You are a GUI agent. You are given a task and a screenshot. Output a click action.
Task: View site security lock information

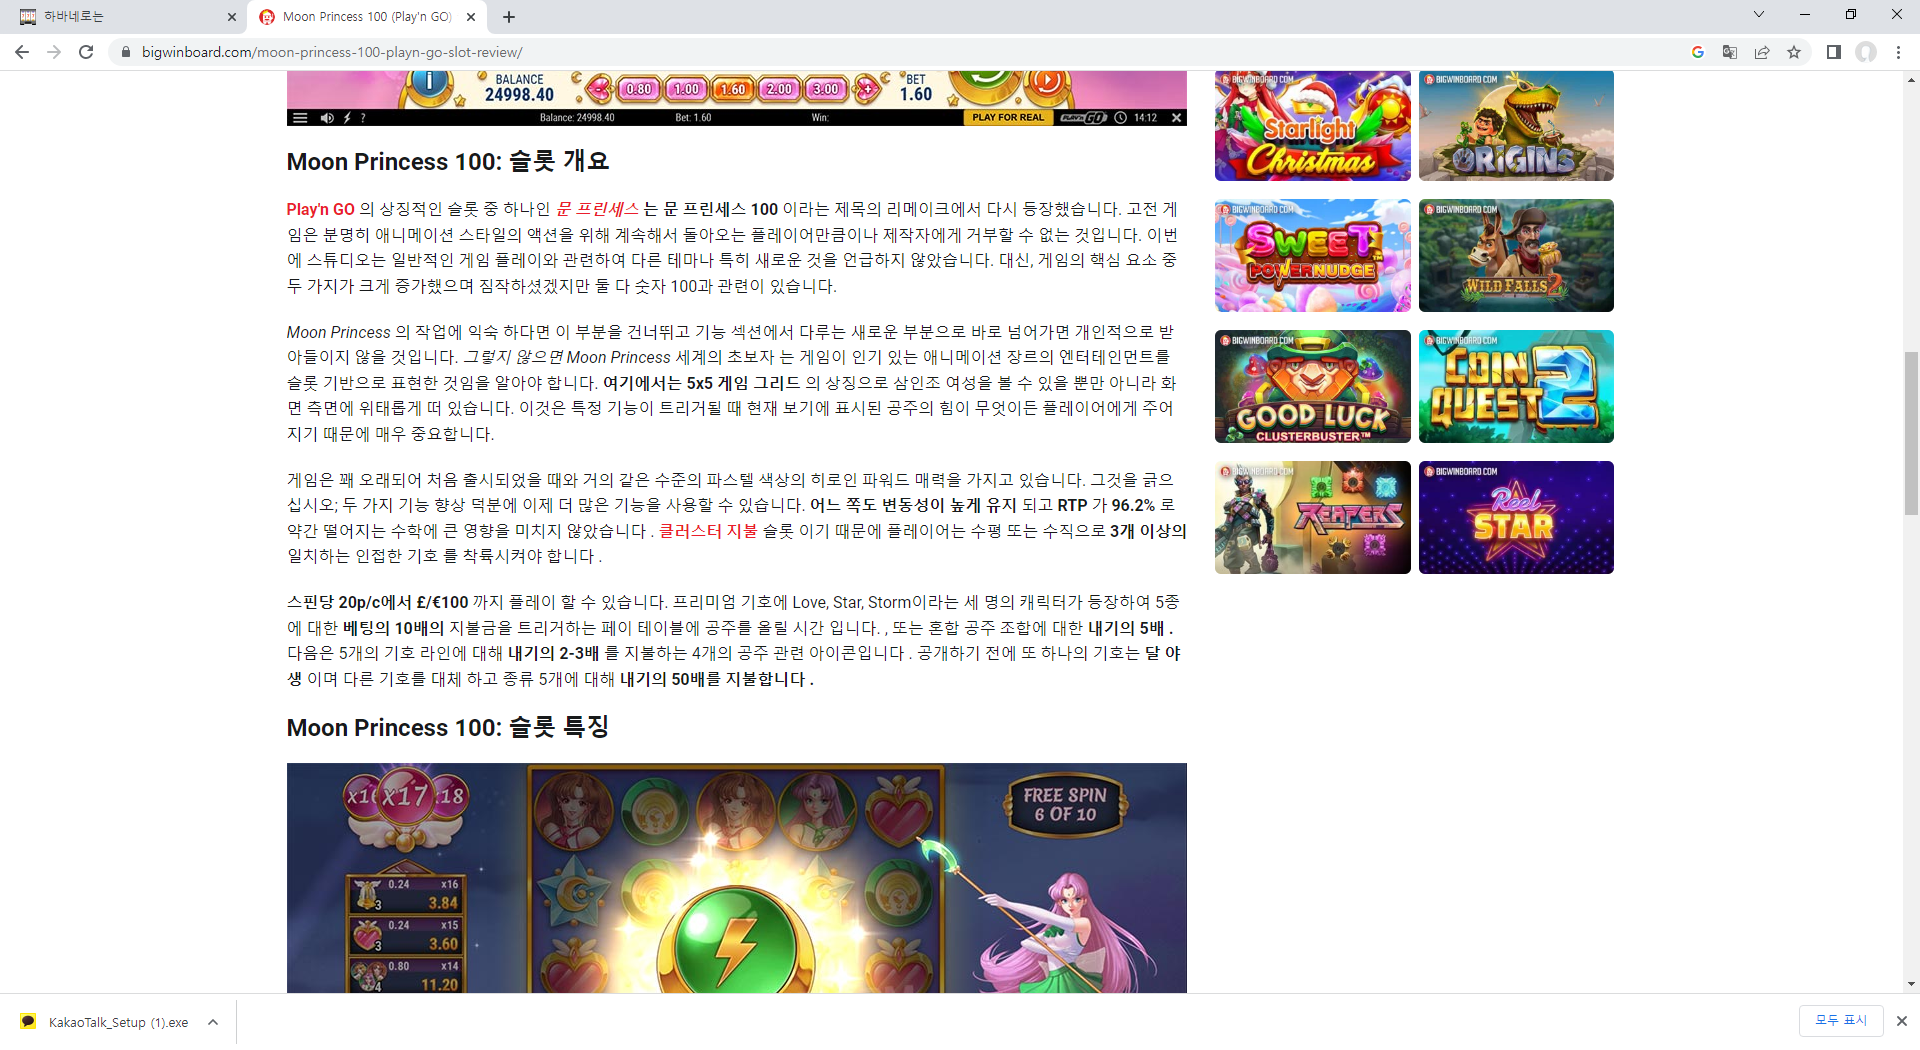(x=125, y=52)
